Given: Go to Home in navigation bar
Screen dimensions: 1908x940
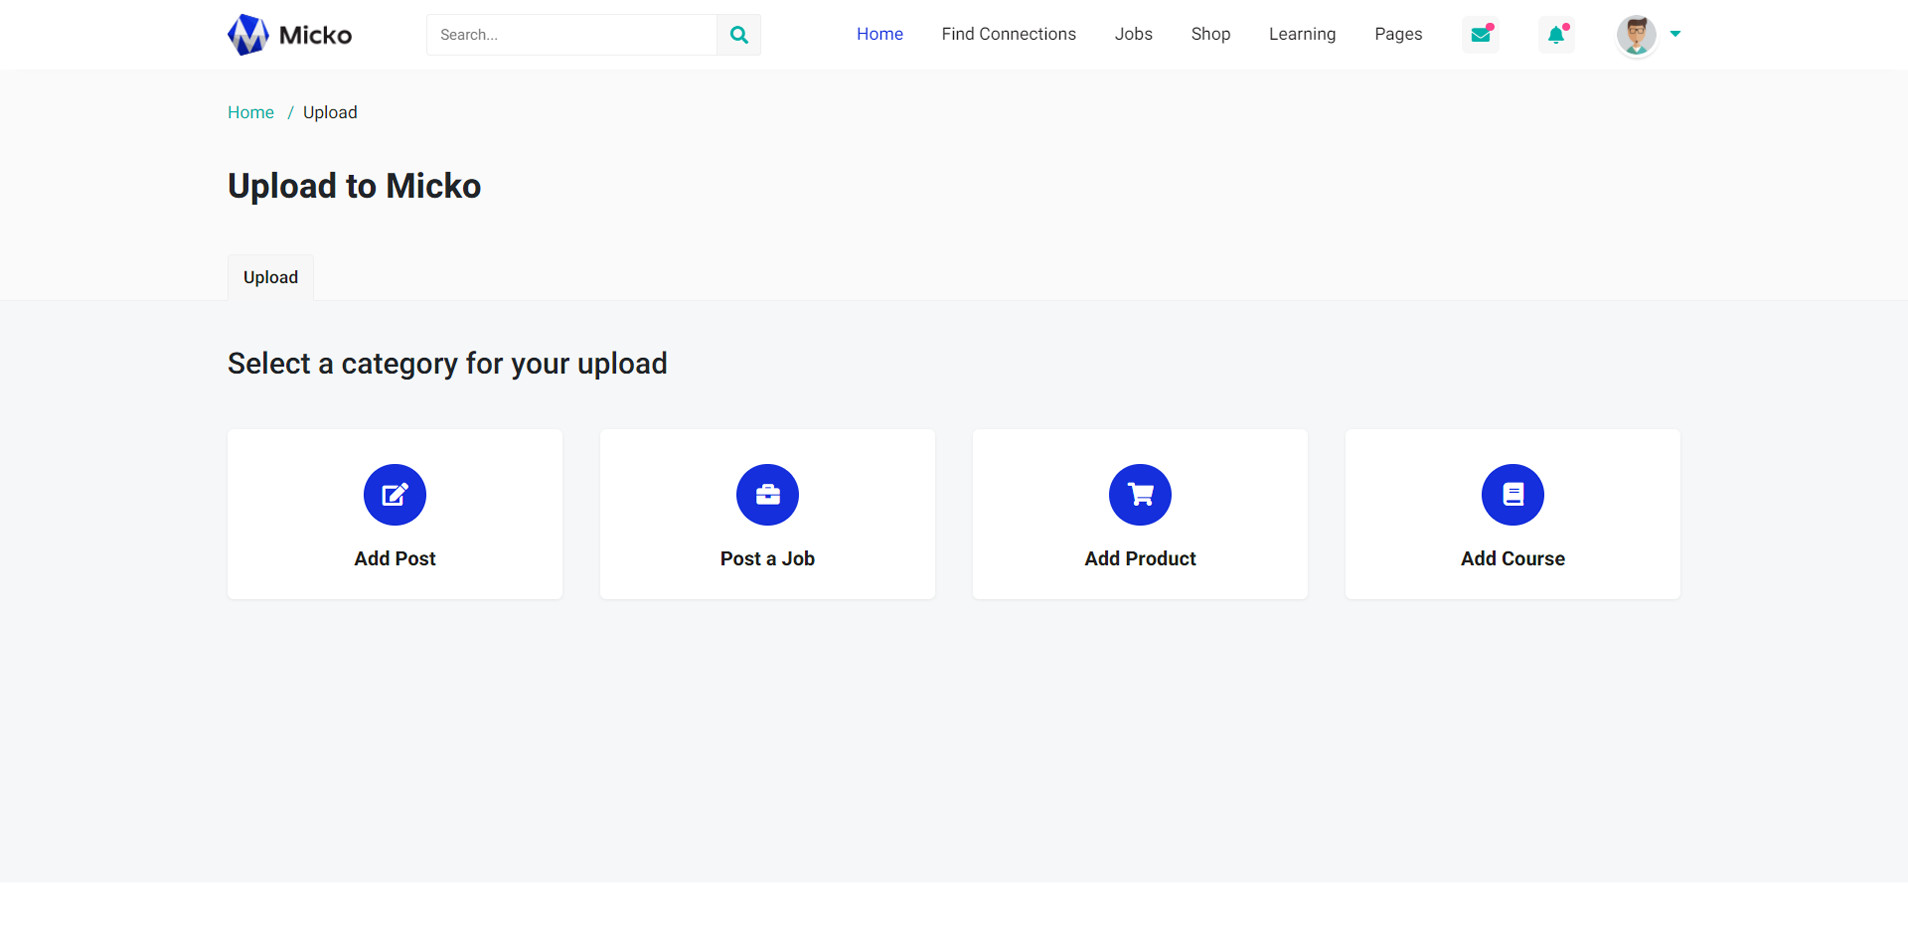Looking at the screenshot, I should (879, 34).
